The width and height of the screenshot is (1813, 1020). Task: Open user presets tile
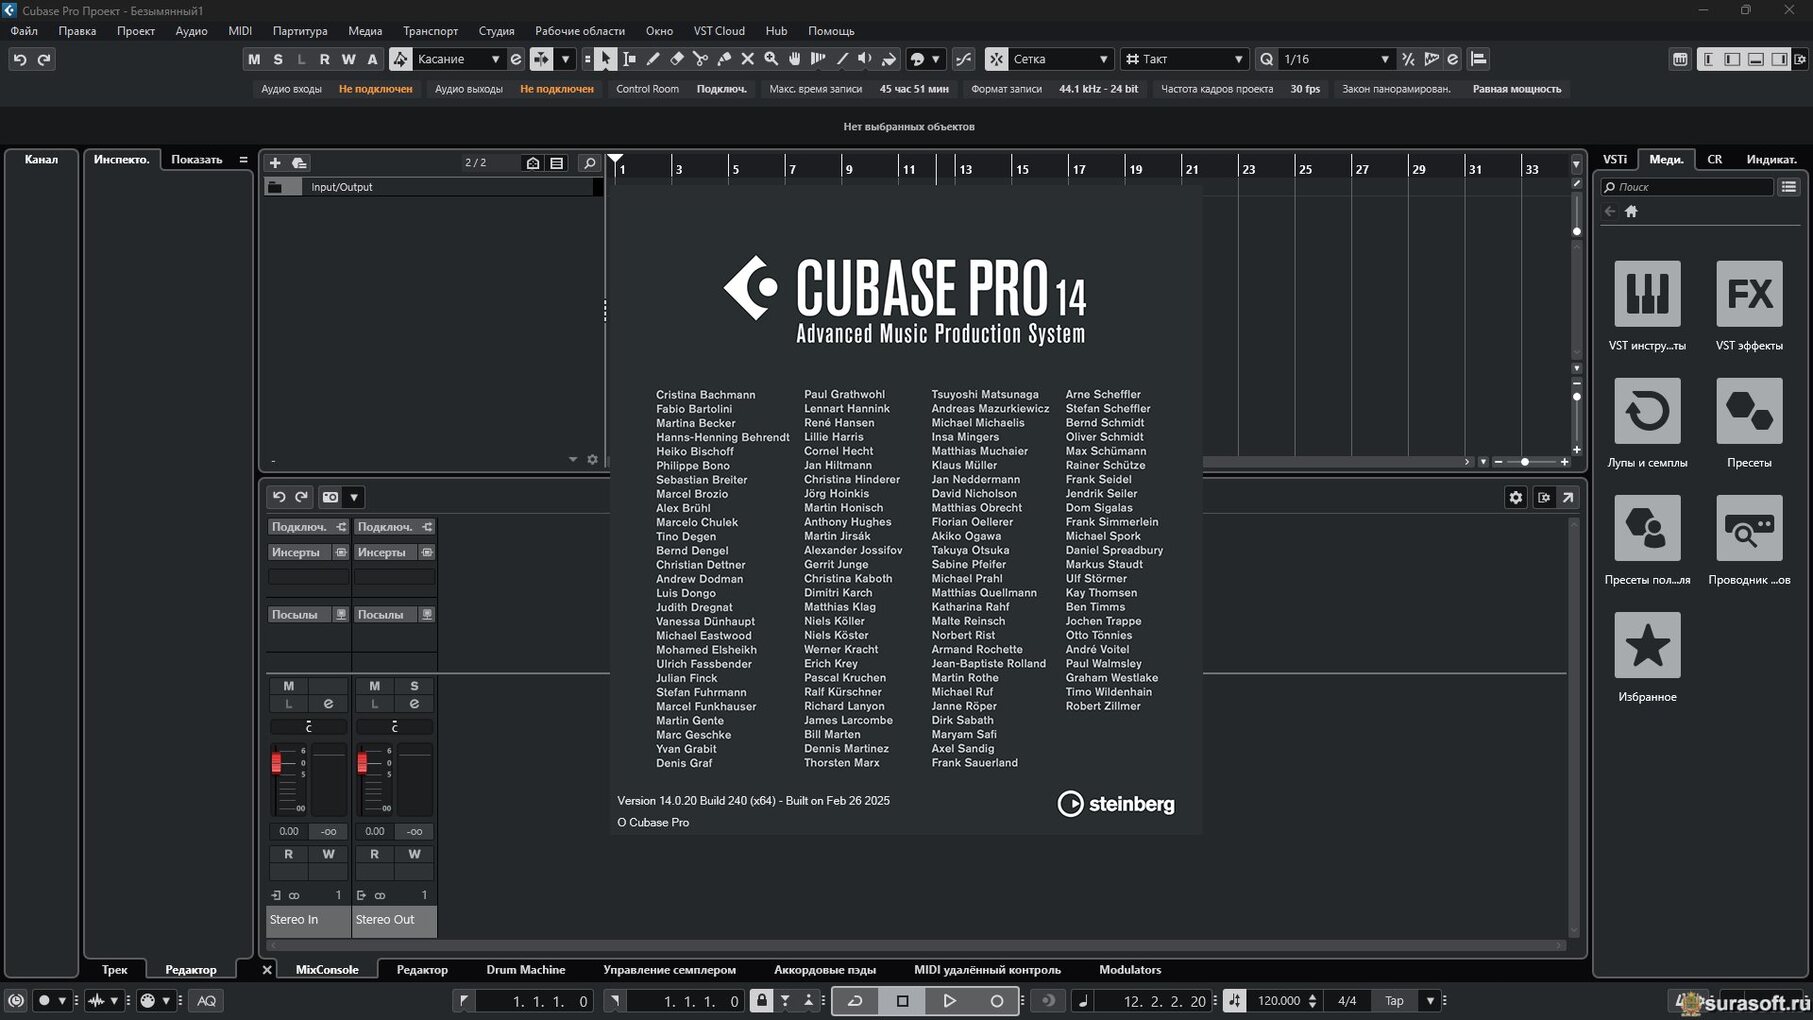1647,528
